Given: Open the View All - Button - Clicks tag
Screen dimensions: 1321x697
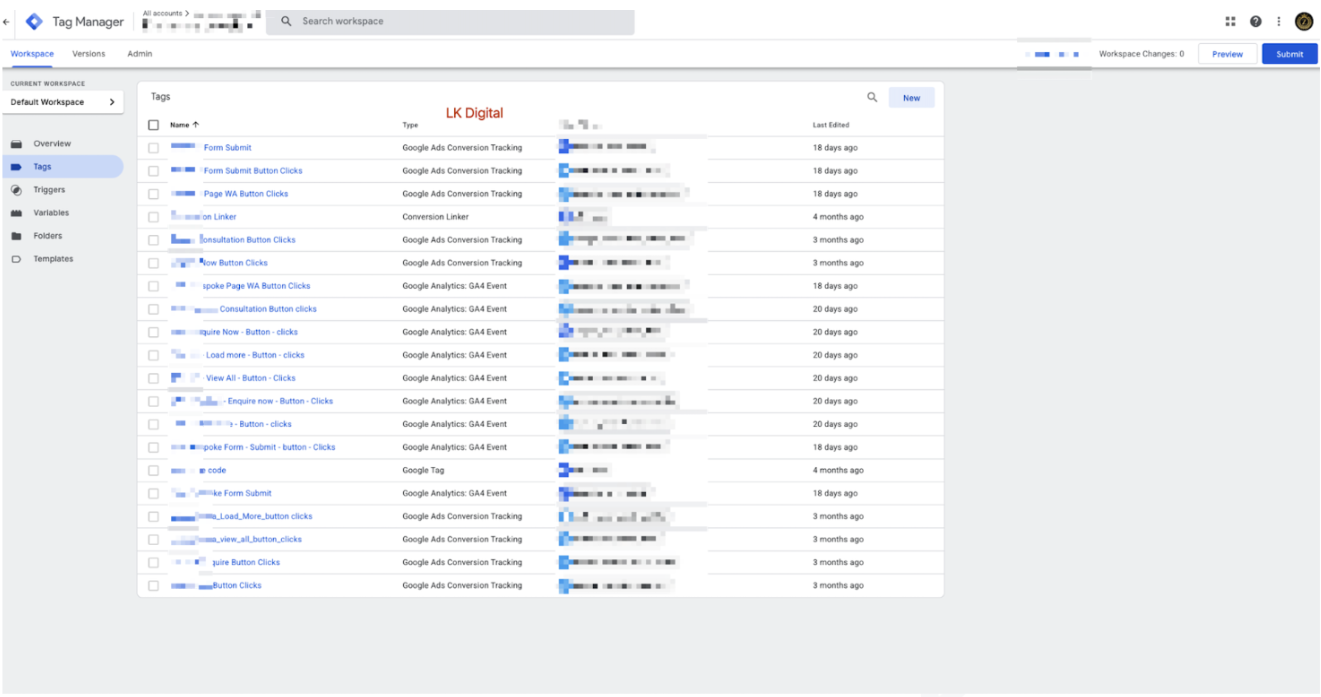Looking at the screenshot, I should 251,378.
